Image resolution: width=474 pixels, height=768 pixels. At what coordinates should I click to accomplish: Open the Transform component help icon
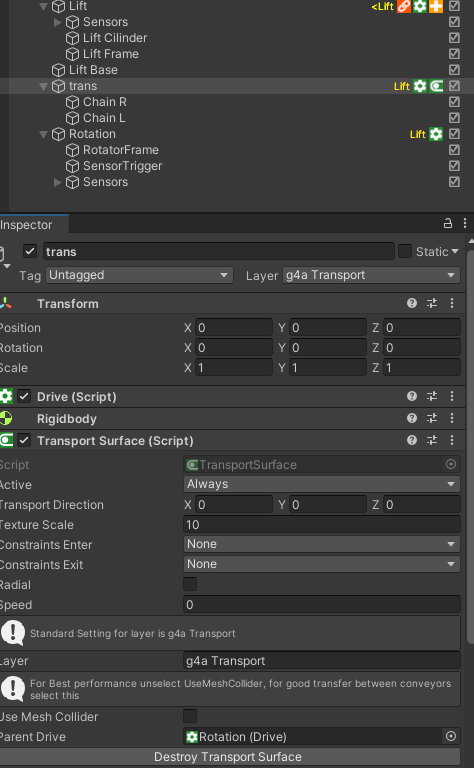point(412,303)
